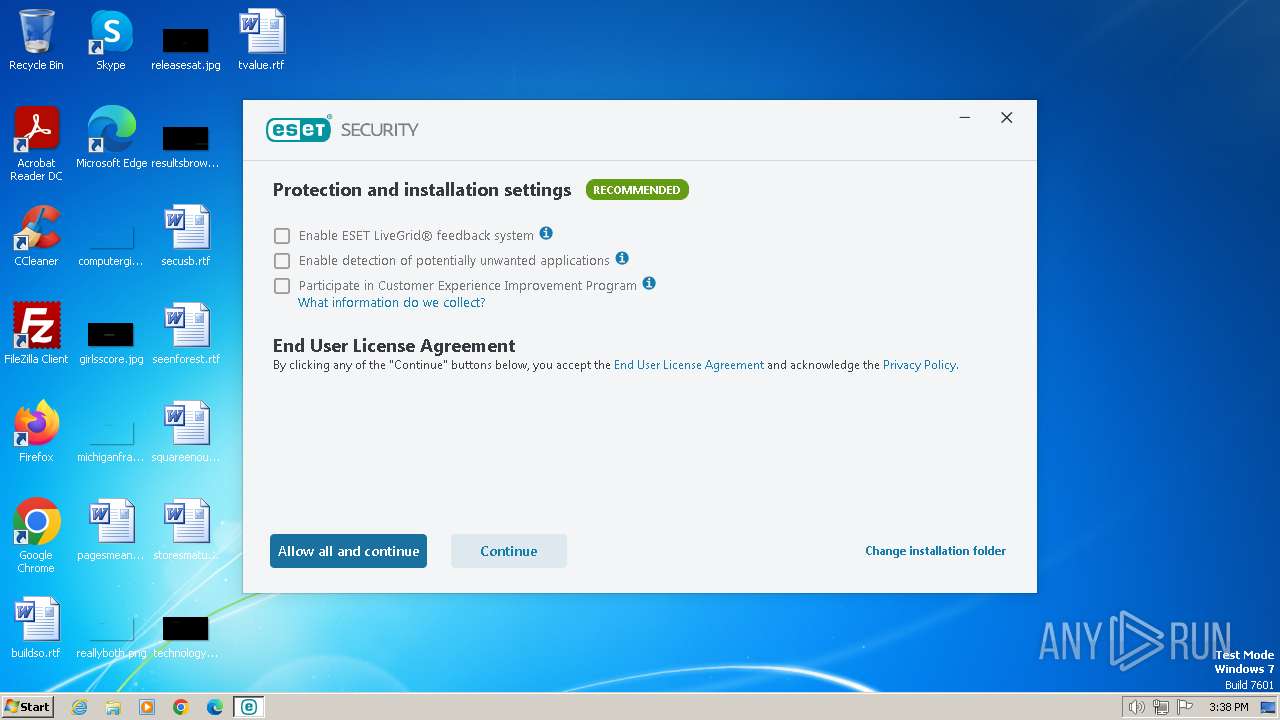Show info for potentially unwanted applications
Image resolution: width=1280 pixels, height=720 pixels.
coord(622,258)
